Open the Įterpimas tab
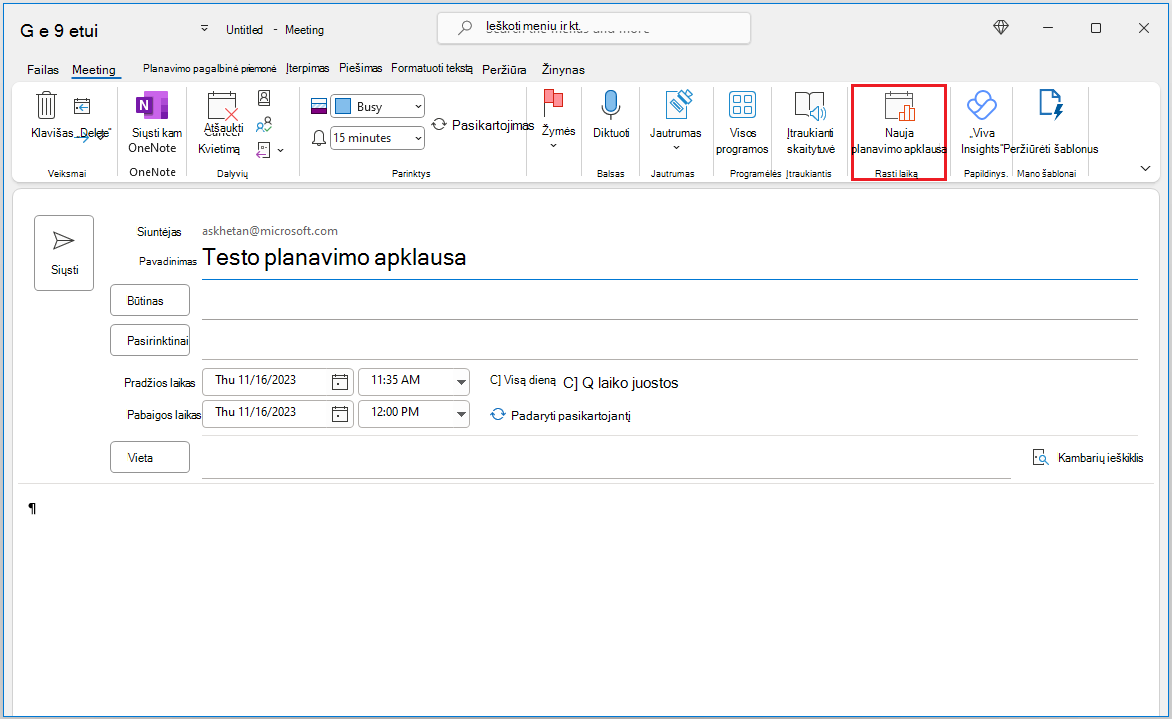This screenshot has height=719, width=1172. (307, 68)
